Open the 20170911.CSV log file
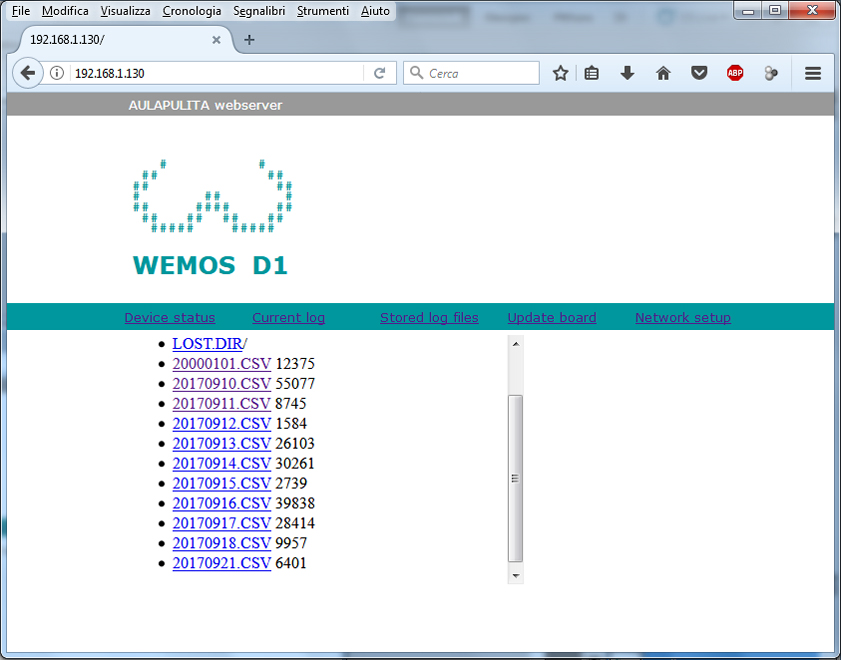 tap(222, 403)
